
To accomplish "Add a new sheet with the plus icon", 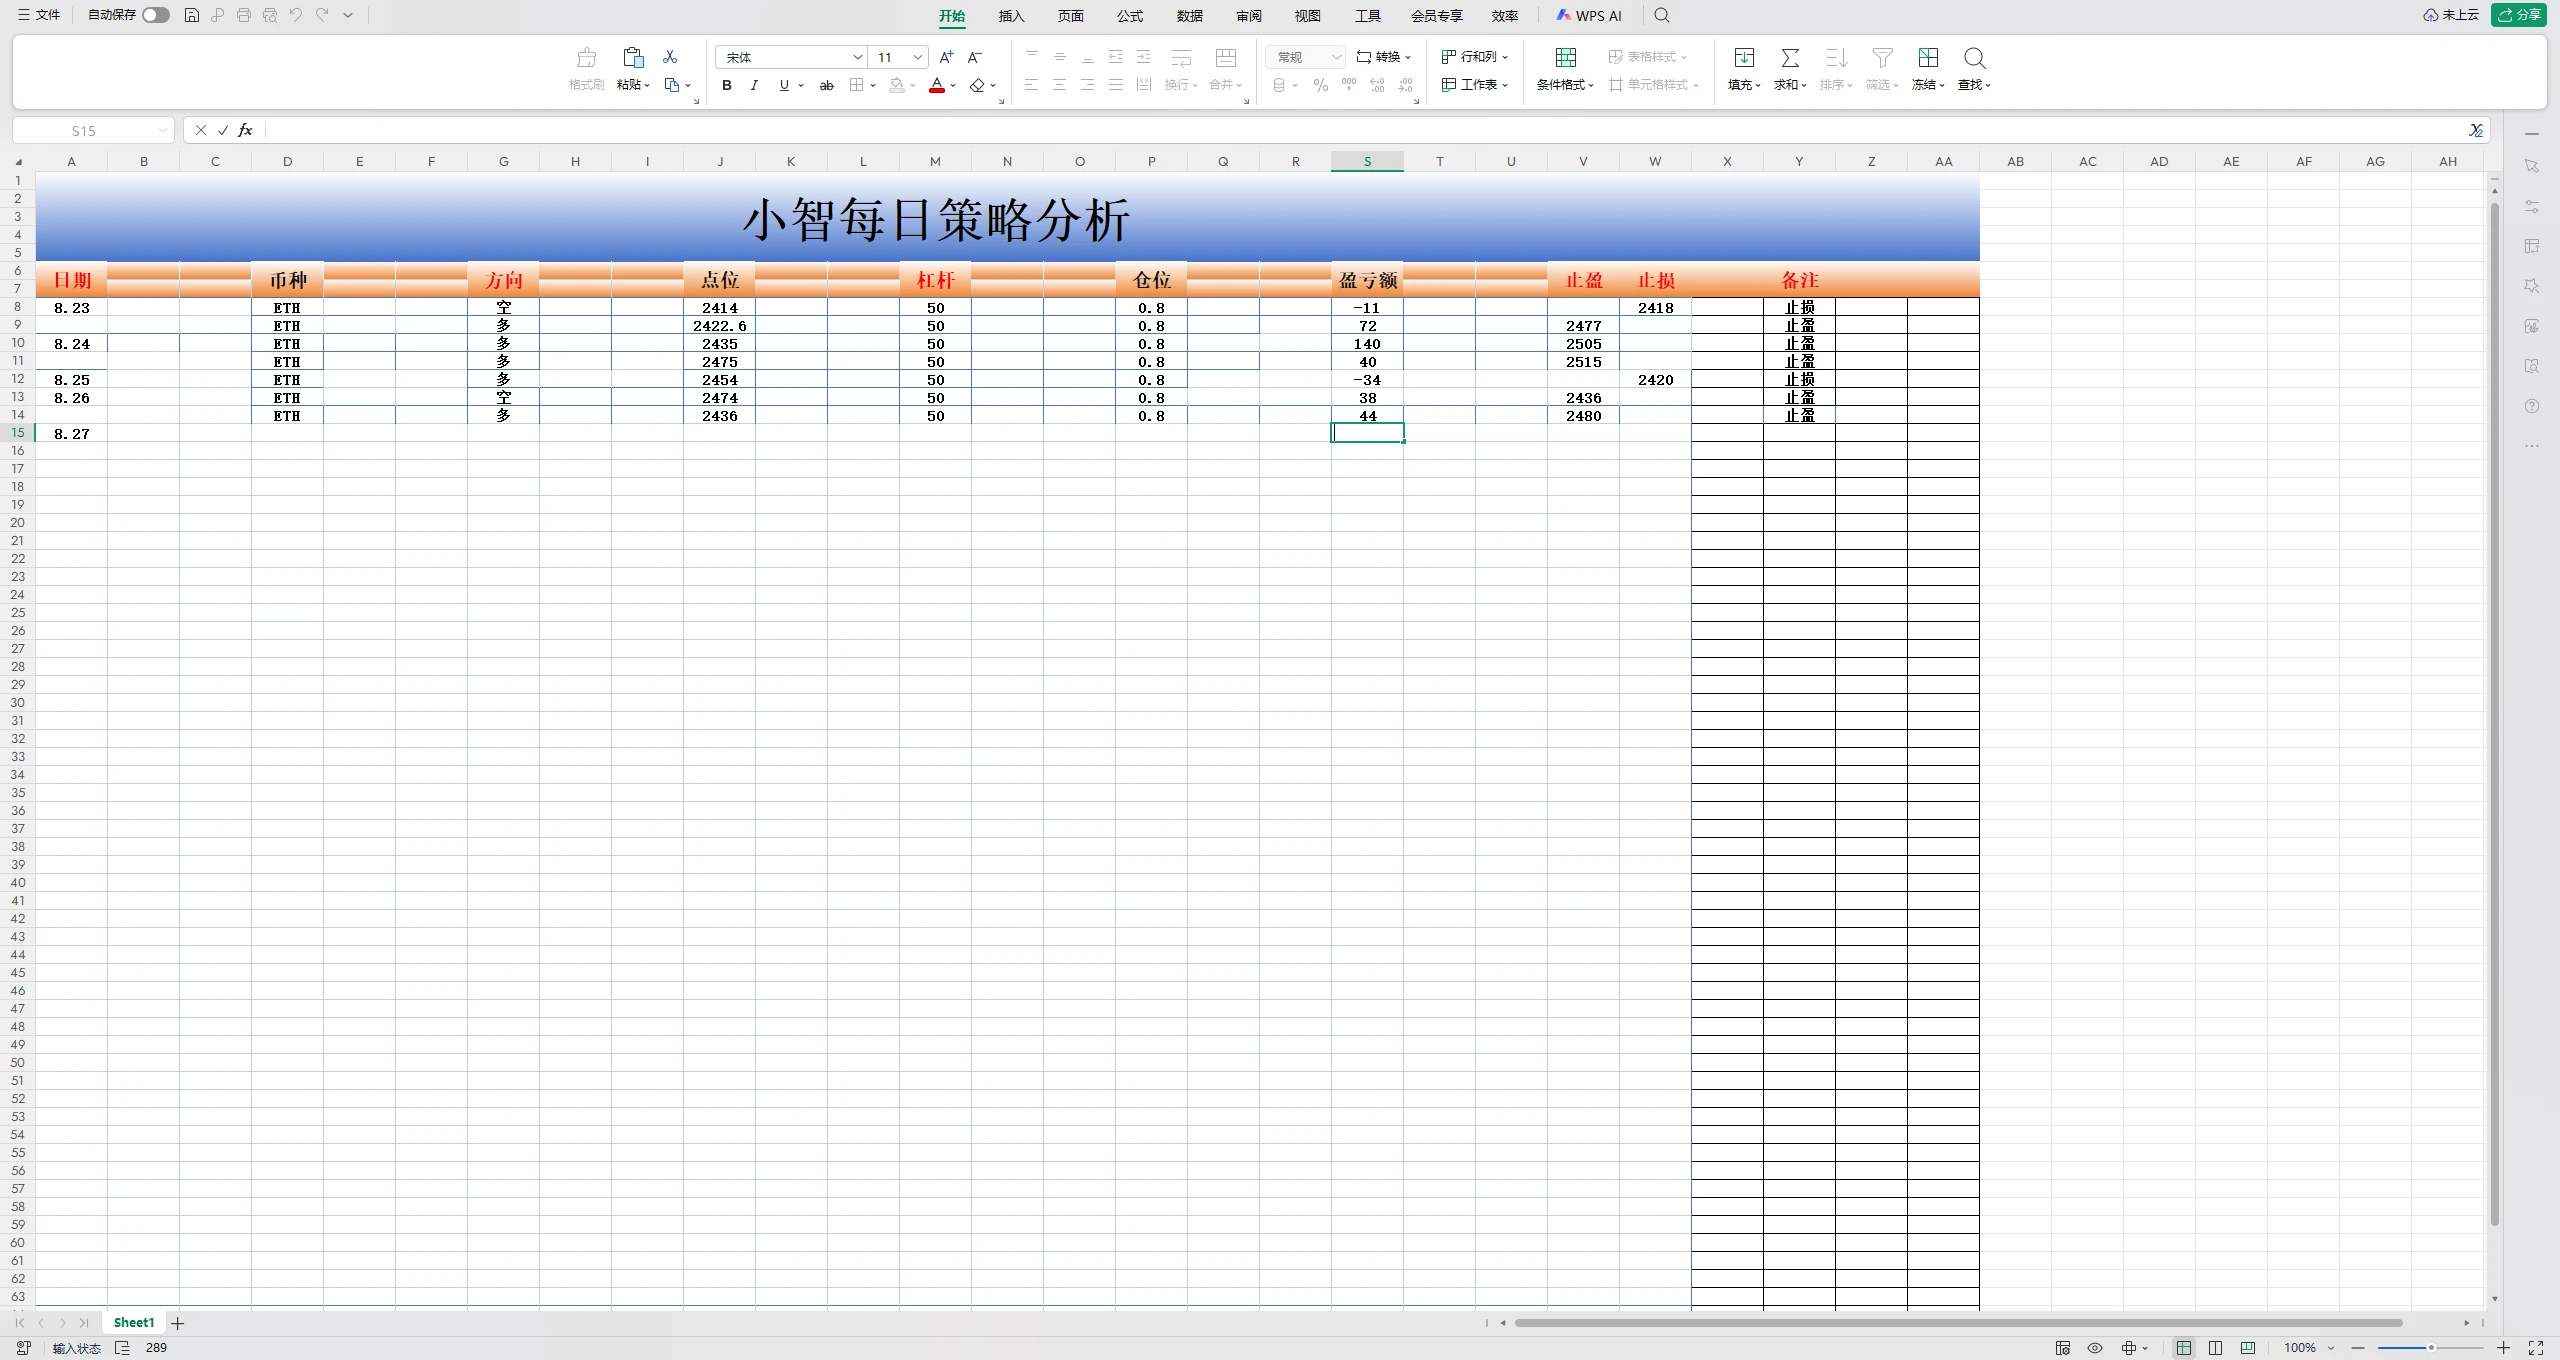I will pyautogui.click(x=178, y=1323).
